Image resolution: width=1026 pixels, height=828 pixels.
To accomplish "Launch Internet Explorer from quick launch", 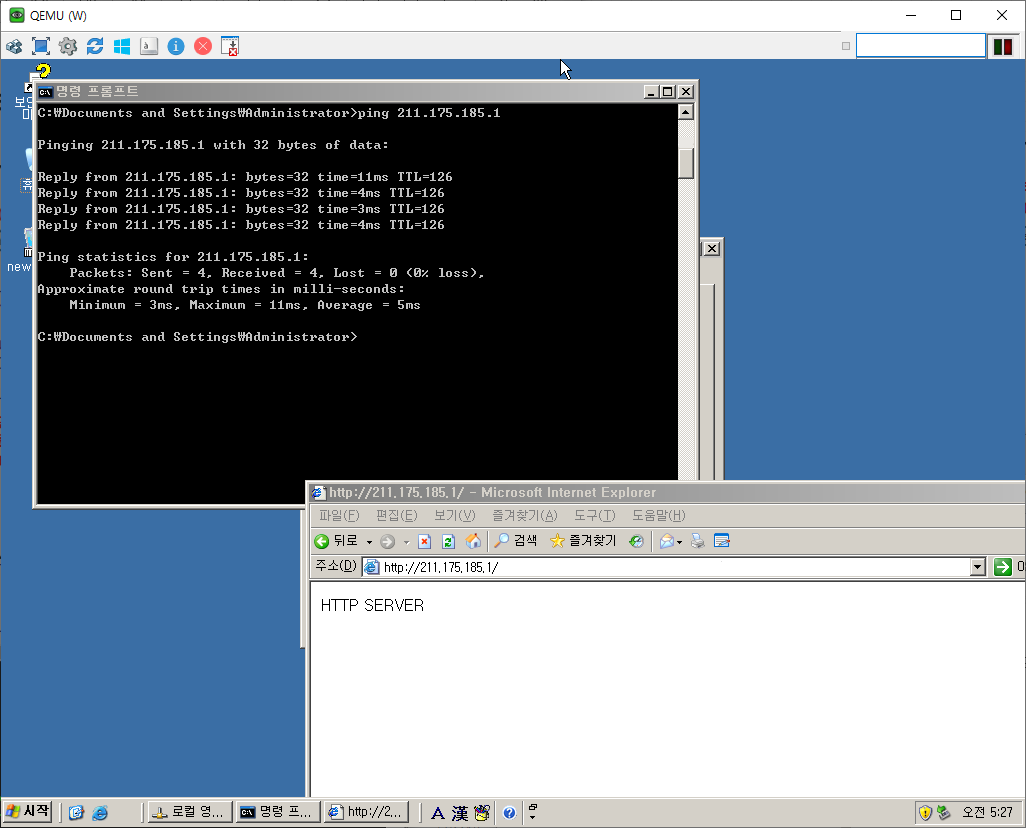I will click(x=100, y=812).
